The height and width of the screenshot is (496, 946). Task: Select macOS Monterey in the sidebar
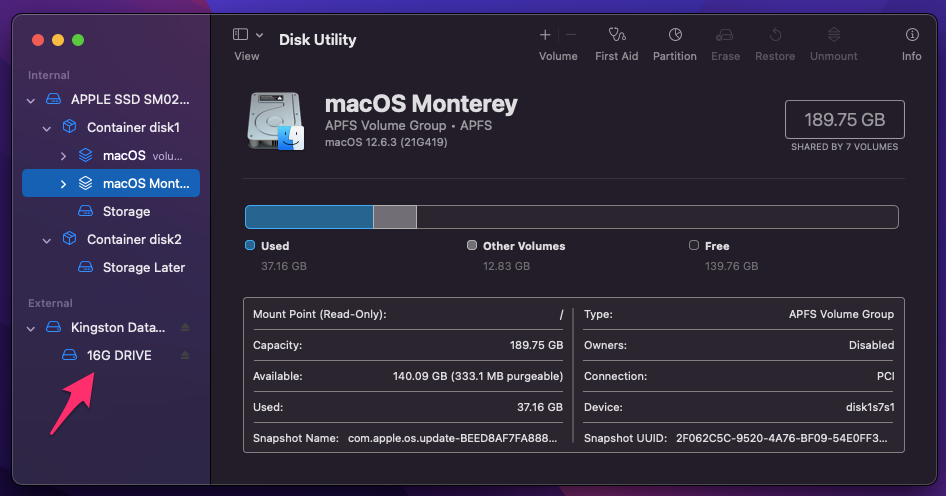[x=111, y=183]
